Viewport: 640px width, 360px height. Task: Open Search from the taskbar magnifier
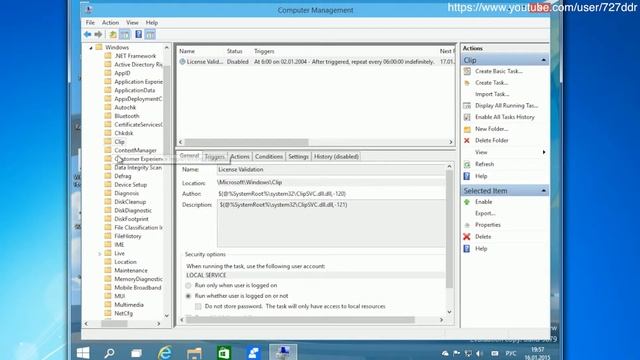click(109, 353)
